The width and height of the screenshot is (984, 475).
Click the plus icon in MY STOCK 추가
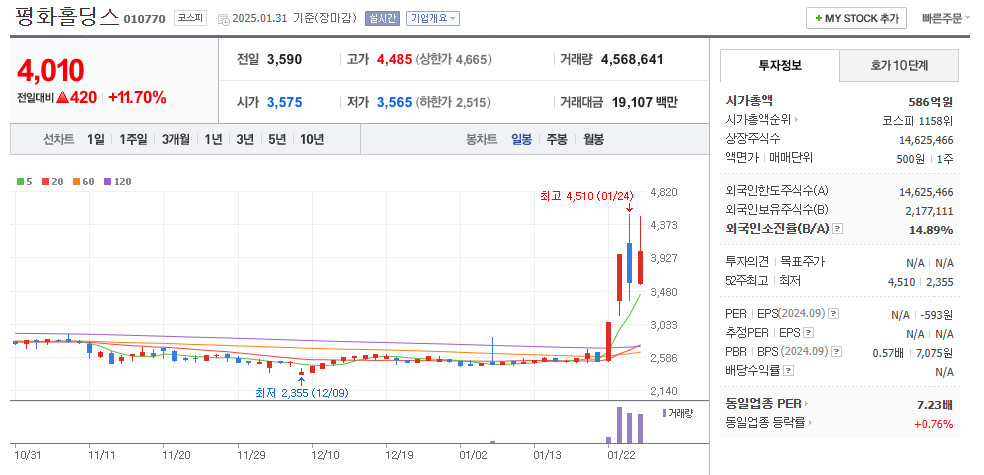(818, 19)
